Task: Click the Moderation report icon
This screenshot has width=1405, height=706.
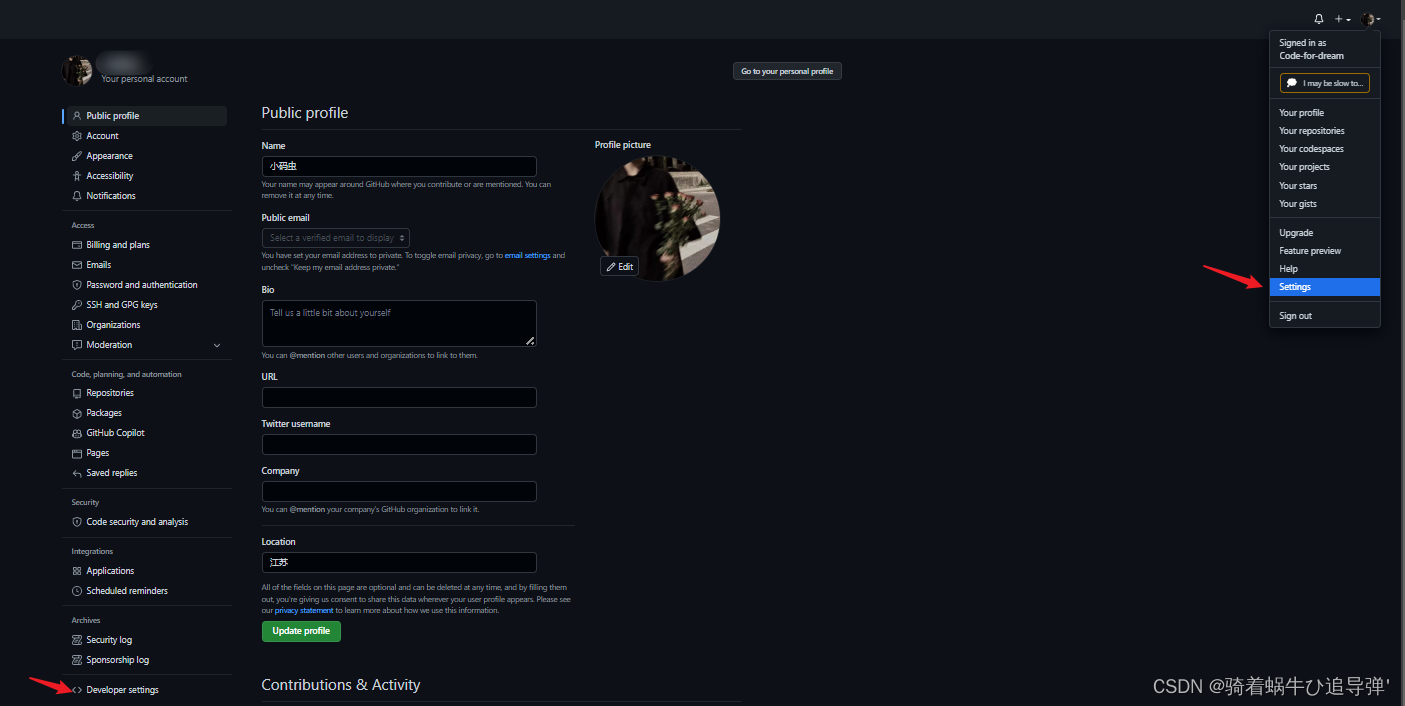Action: coord(77,345)
